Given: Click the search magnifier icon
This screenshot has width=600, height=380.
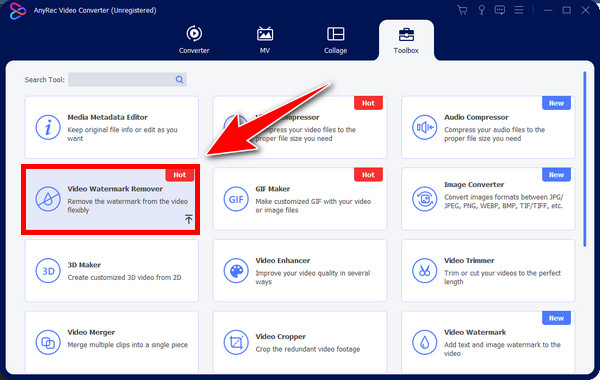Looking at the screenshot, I should pyautogui.click(x=179, y=80).
